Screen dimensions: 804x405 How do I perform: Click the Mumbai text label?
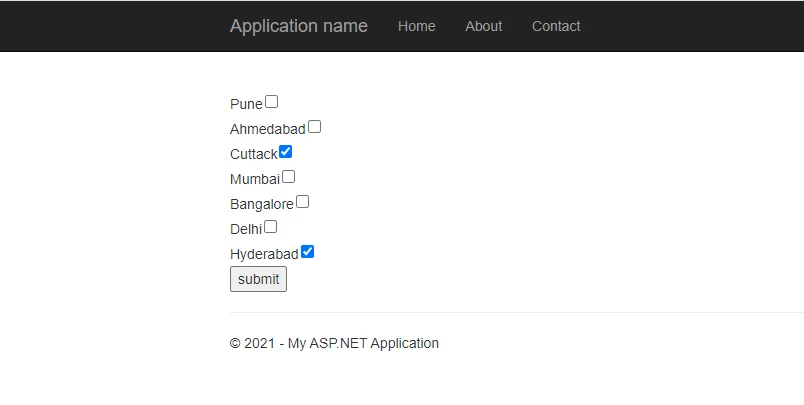pyautogui.click(x=255, y=179)
